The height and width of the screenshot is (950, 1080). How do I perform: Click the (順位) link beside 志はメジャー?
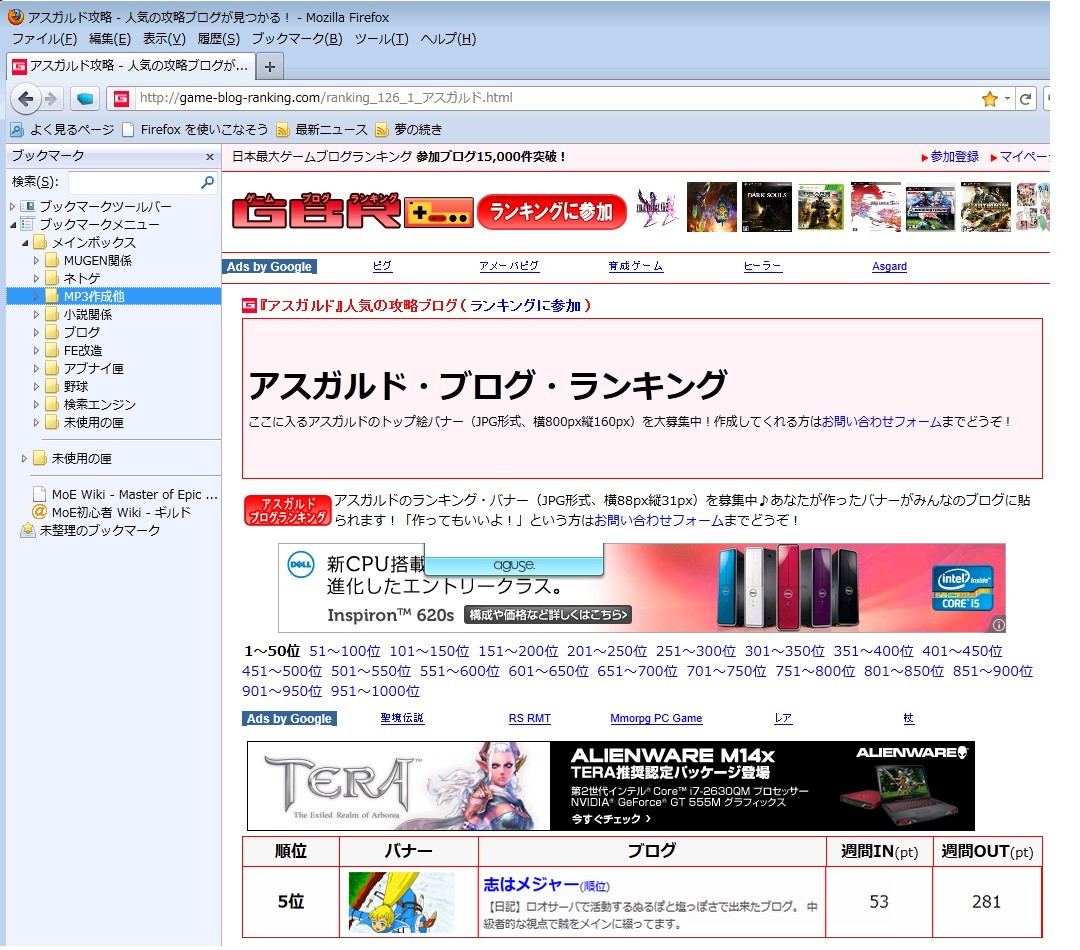[595, 886]
